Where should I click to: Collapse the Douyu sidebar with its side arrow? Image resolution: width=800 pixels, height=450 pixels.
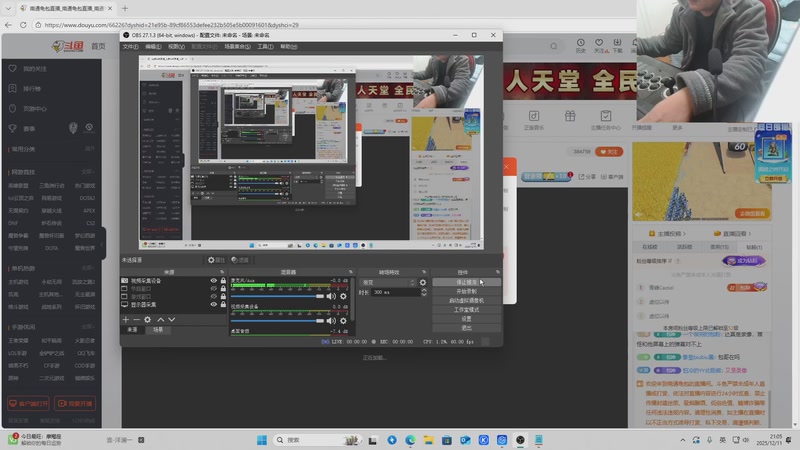(103, 244)
